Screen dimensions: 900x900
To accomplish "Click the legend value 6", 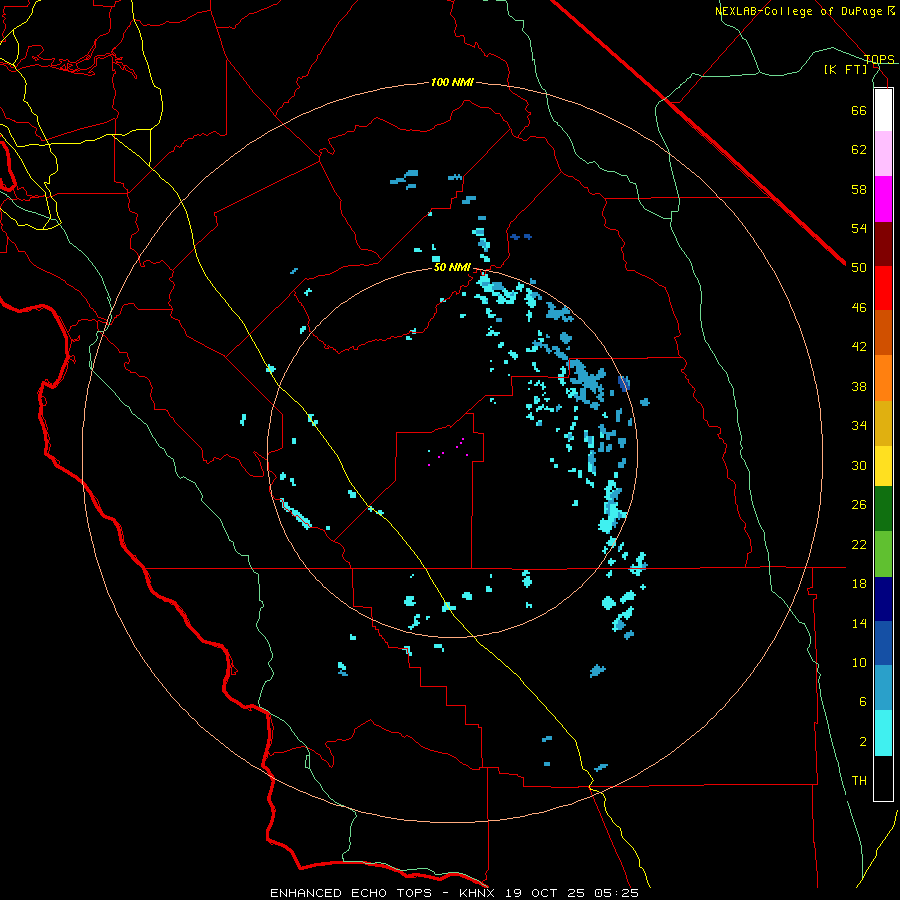I will click(863, 702).
